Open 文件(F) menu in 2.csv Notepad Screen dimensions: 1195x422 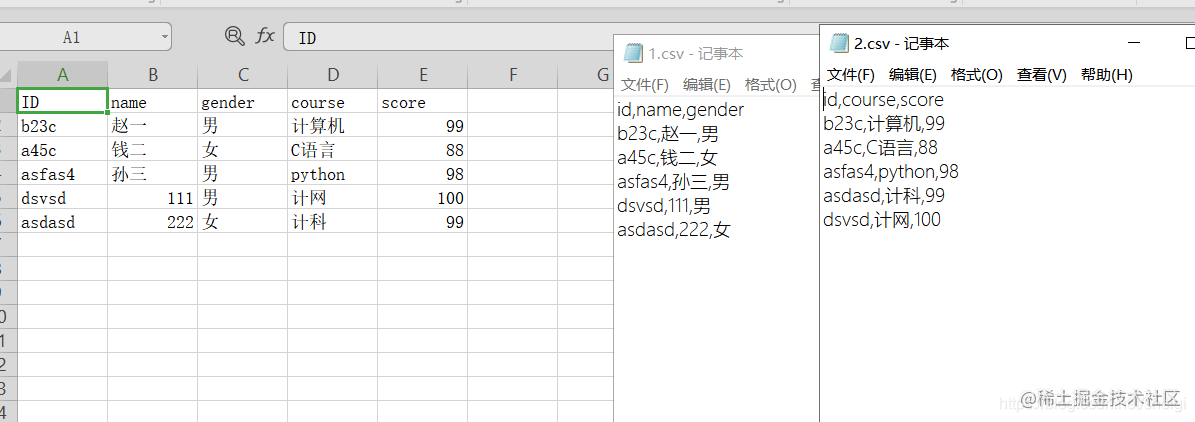point(851,75)
